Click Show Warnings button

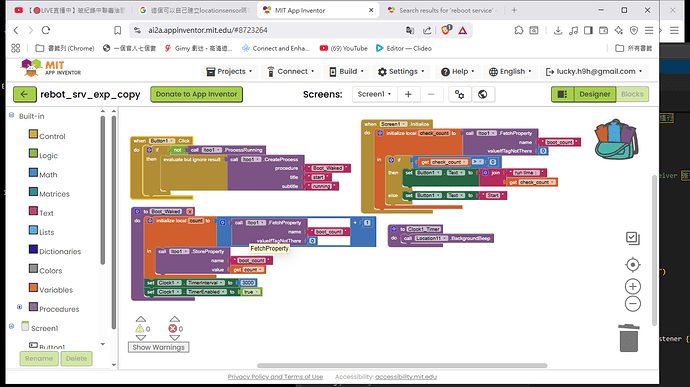pyautogui.click(x=158, y=347)
